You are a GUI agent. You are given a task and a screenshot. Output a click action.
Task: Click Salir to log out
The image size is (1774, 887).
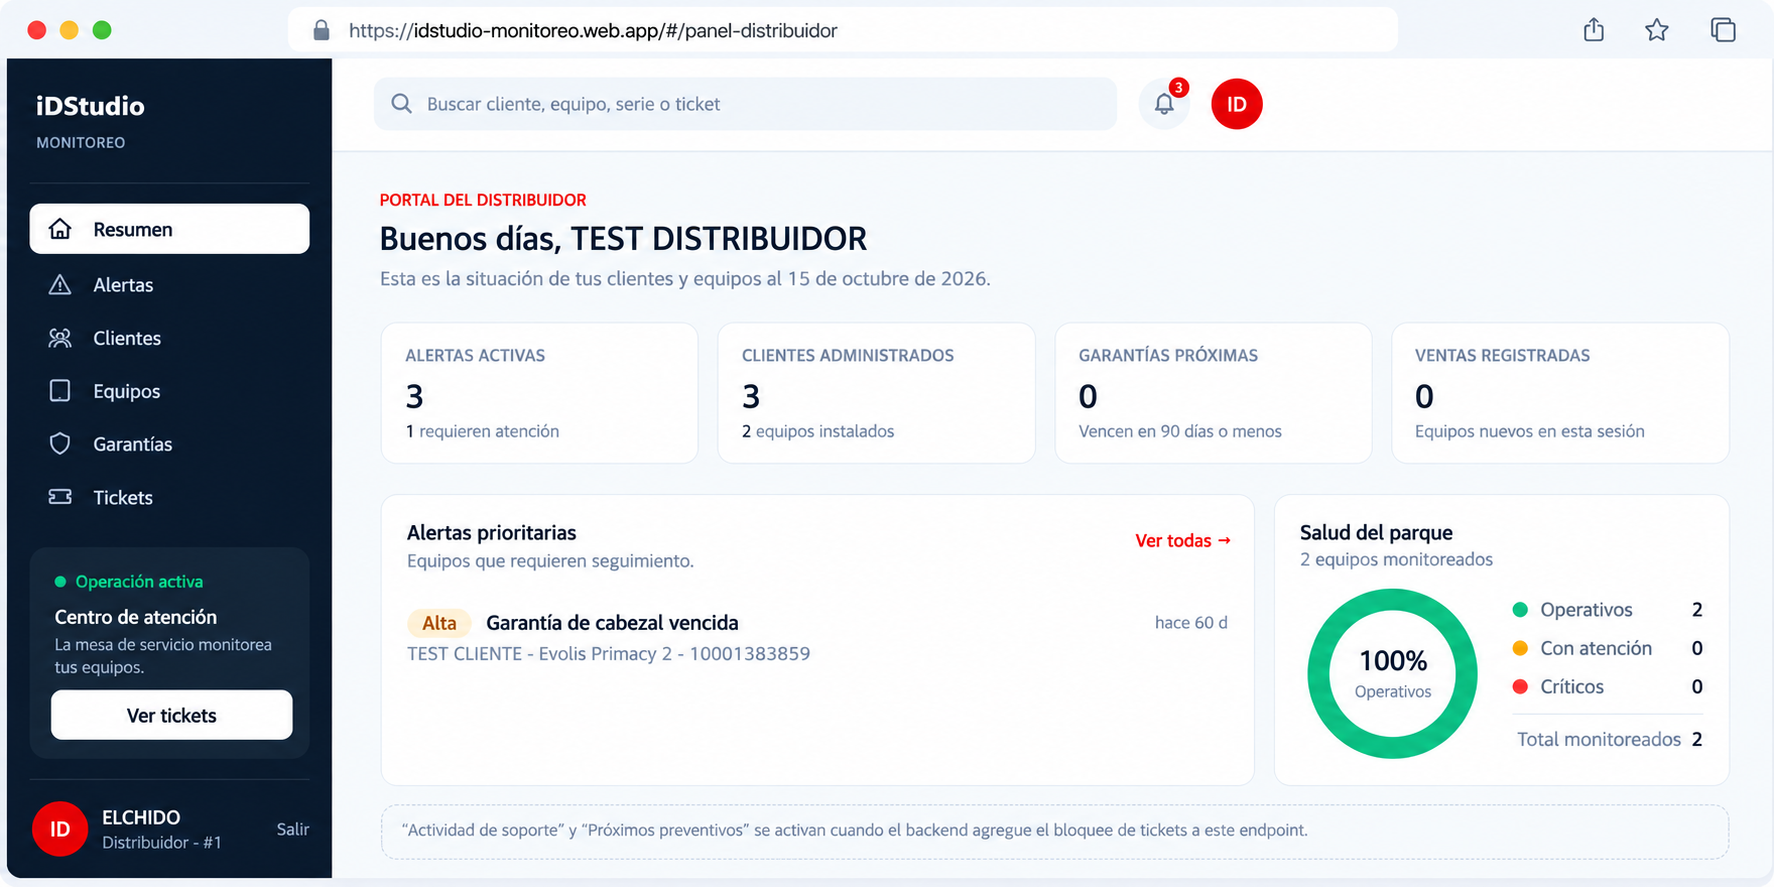(293, 829)
